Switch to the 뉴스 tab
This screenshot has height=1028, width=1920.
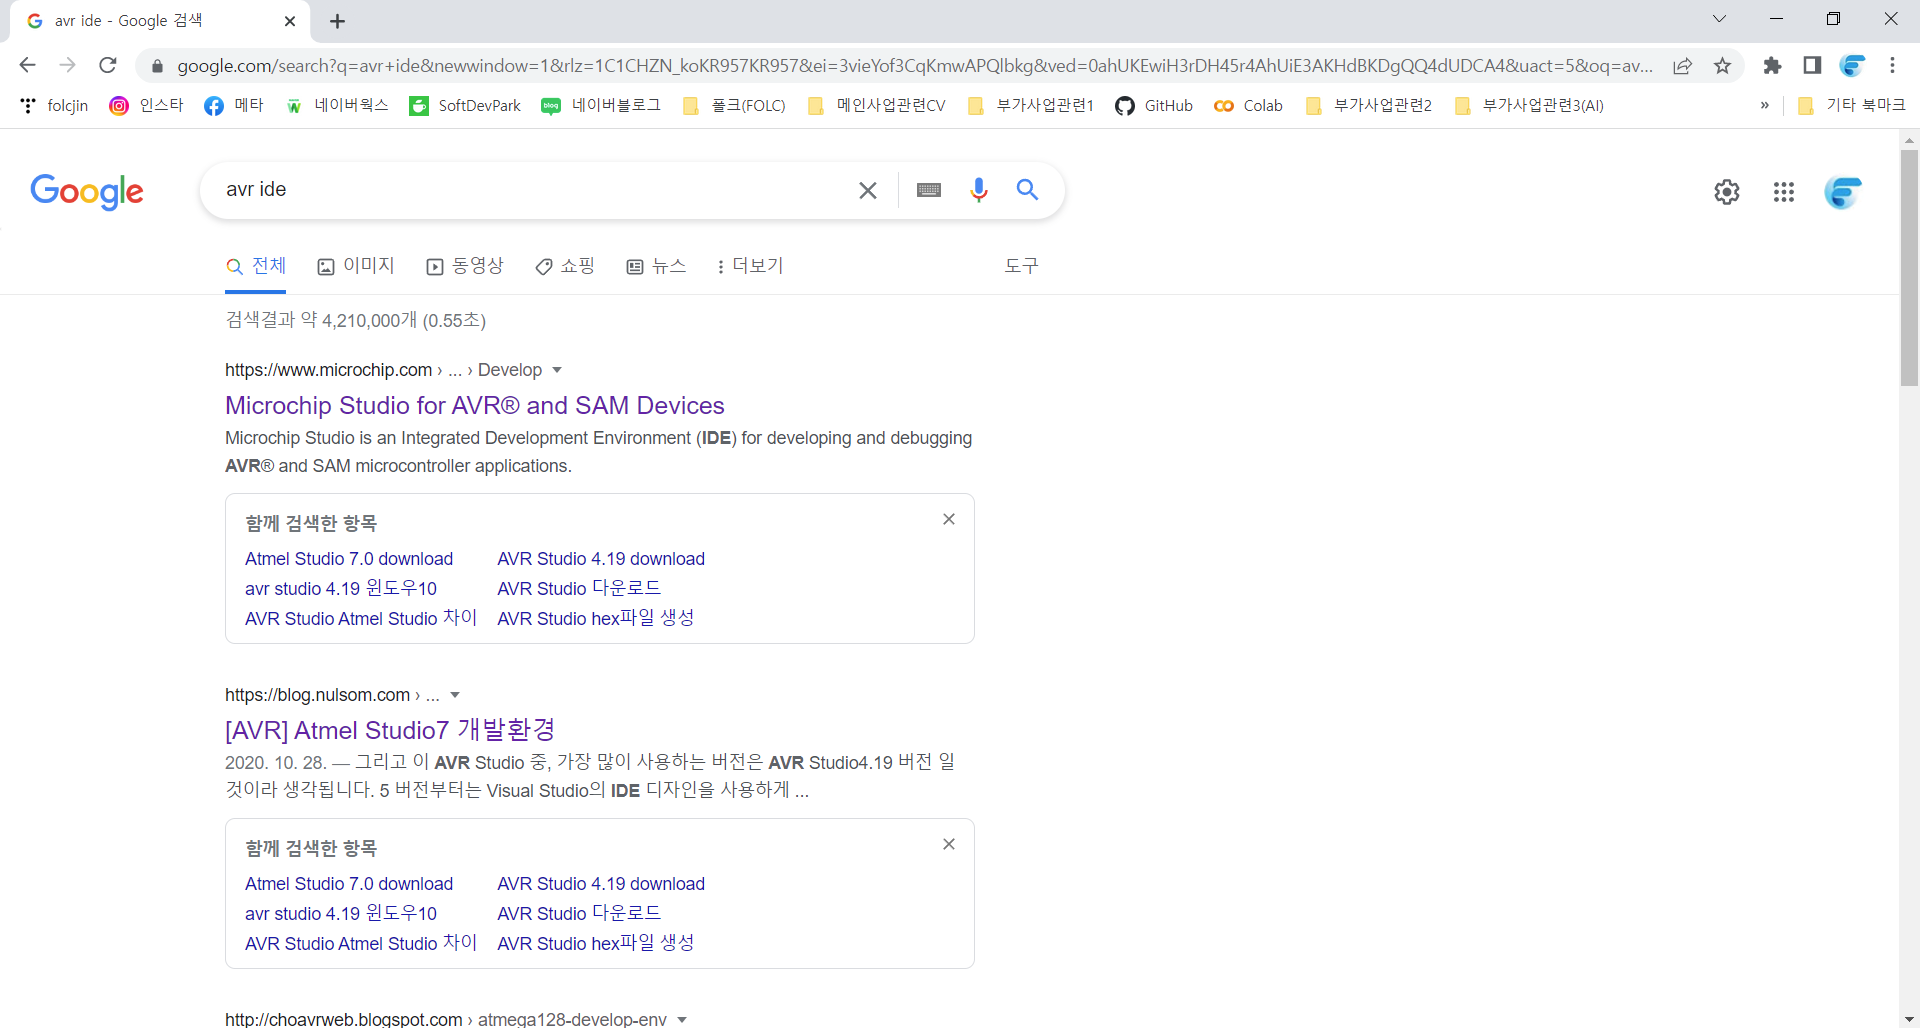(x=656, y=266)
